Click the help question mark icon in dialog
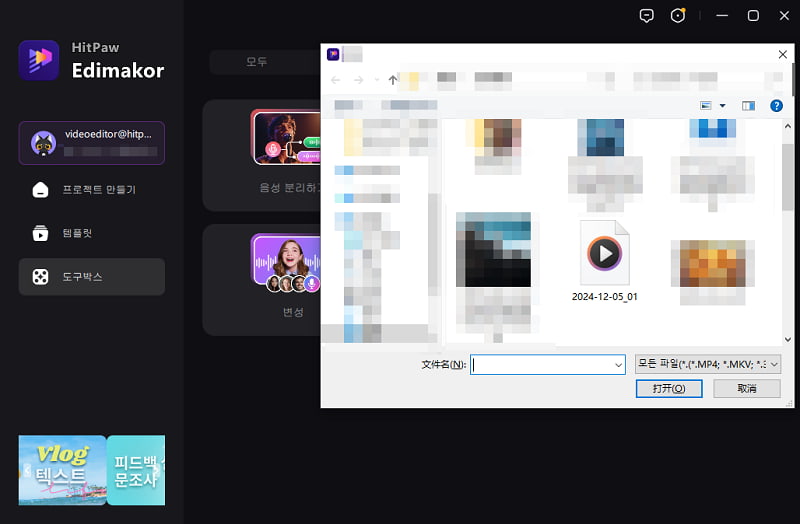The height and width of the screenshot is (524, 800). [776, 105]
